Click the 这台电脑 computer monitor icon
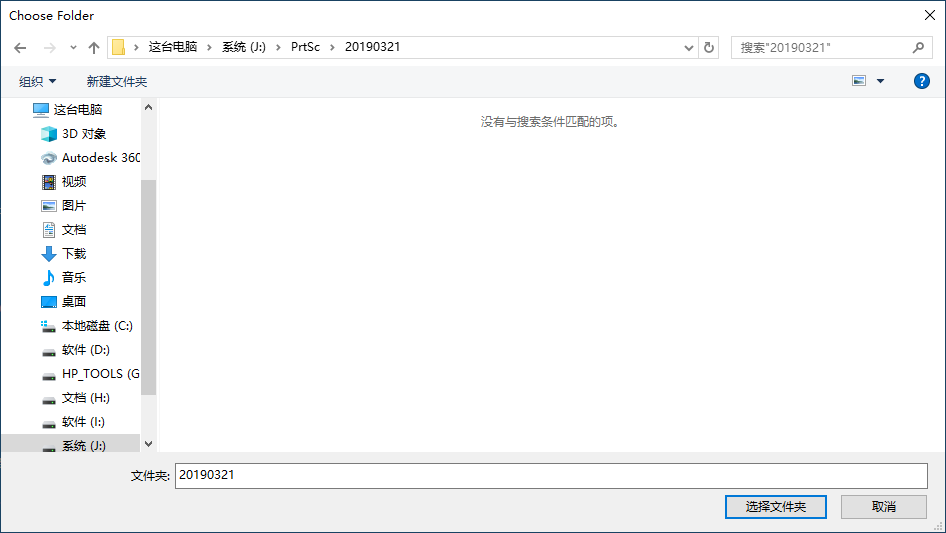This screenshot has height=533, width=946. [40, 109]
